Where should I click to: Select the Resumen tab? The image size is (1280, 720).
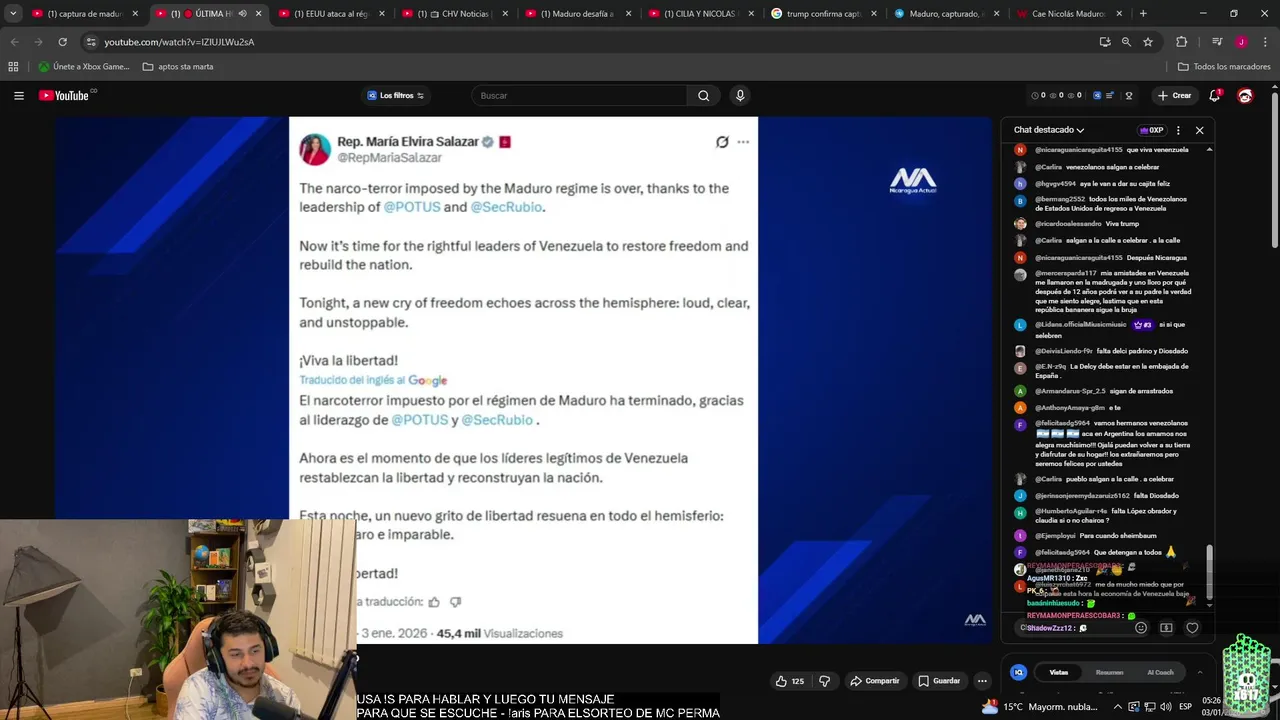[x=1109, y=672]
